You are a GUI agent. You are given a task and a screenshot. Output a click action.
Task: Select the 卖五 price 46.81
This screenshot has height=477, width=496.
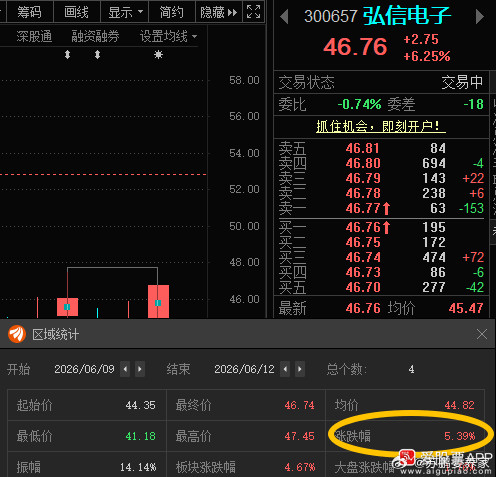[x=363, y=148]
